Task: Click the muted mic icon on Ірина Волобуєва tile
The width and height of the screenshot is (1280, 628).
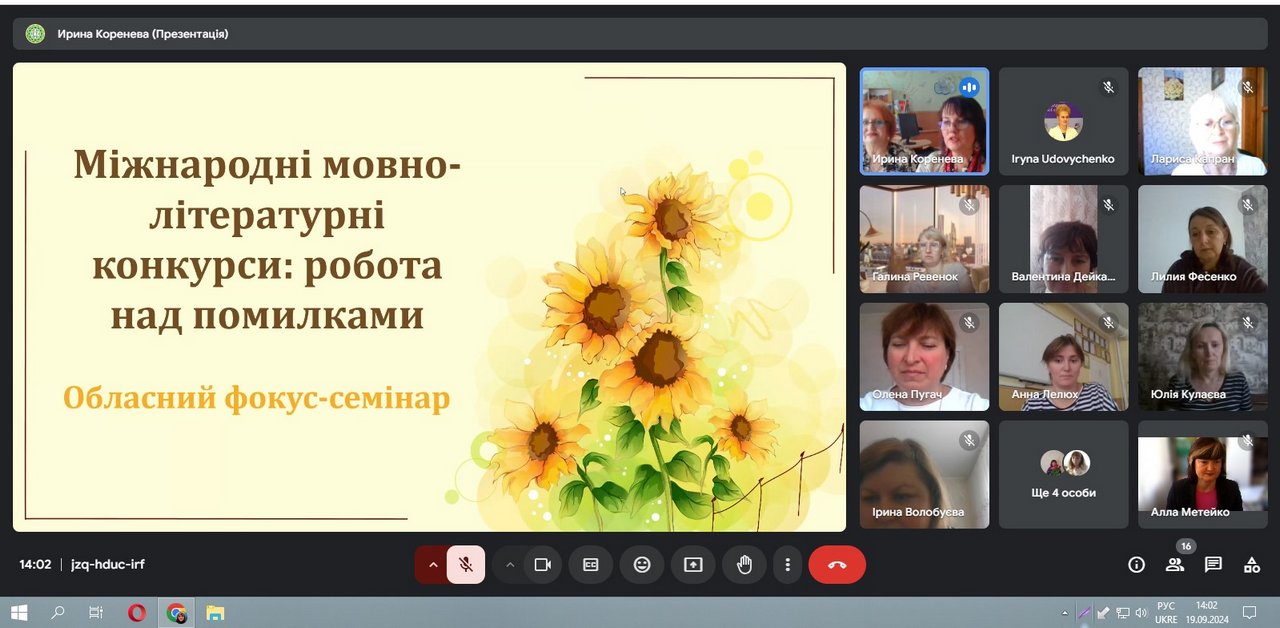Action: 969,440
